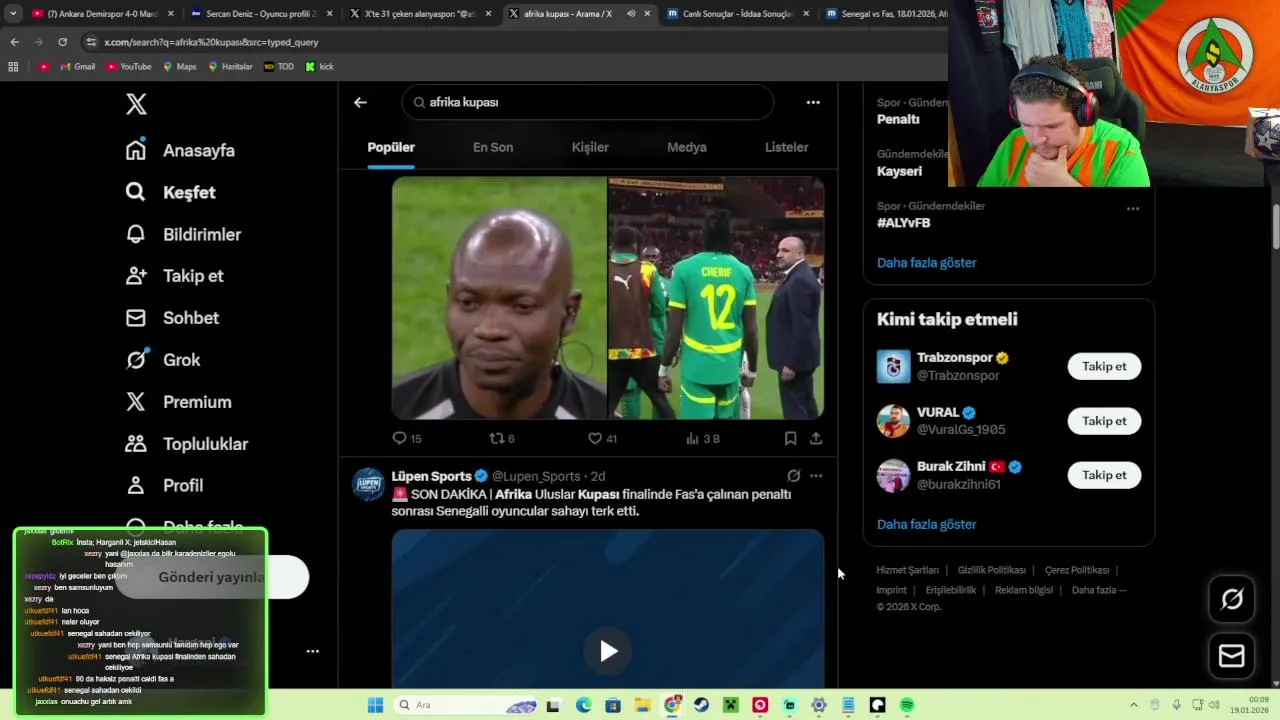The height and width of the screenshot is (720, 1280).
Task: Show more follow suggestions
Action: 926,524
